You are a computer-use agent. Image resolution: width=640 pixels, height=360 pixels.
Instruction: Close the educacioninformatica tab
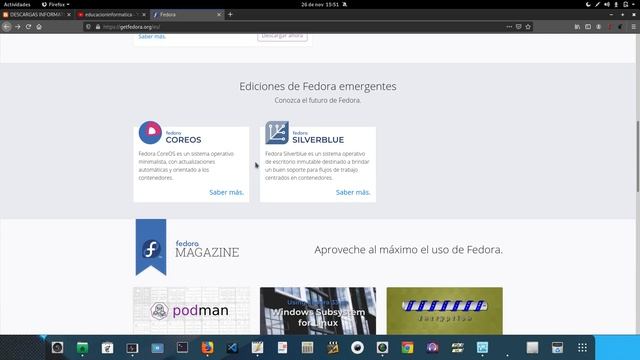pyautogui.click(x=144, y=14)
